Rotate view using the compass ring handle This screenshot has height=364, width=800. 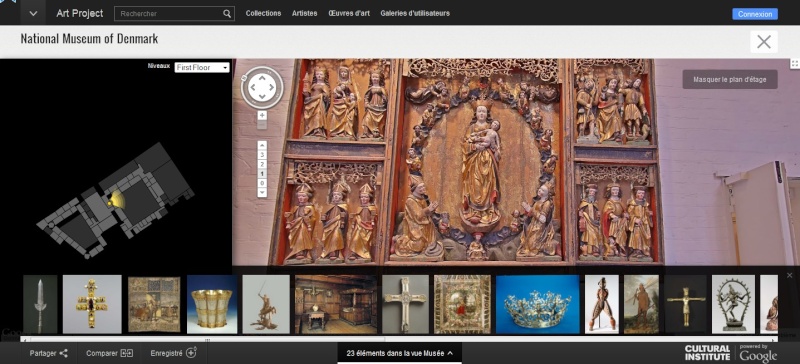(244, 78)
